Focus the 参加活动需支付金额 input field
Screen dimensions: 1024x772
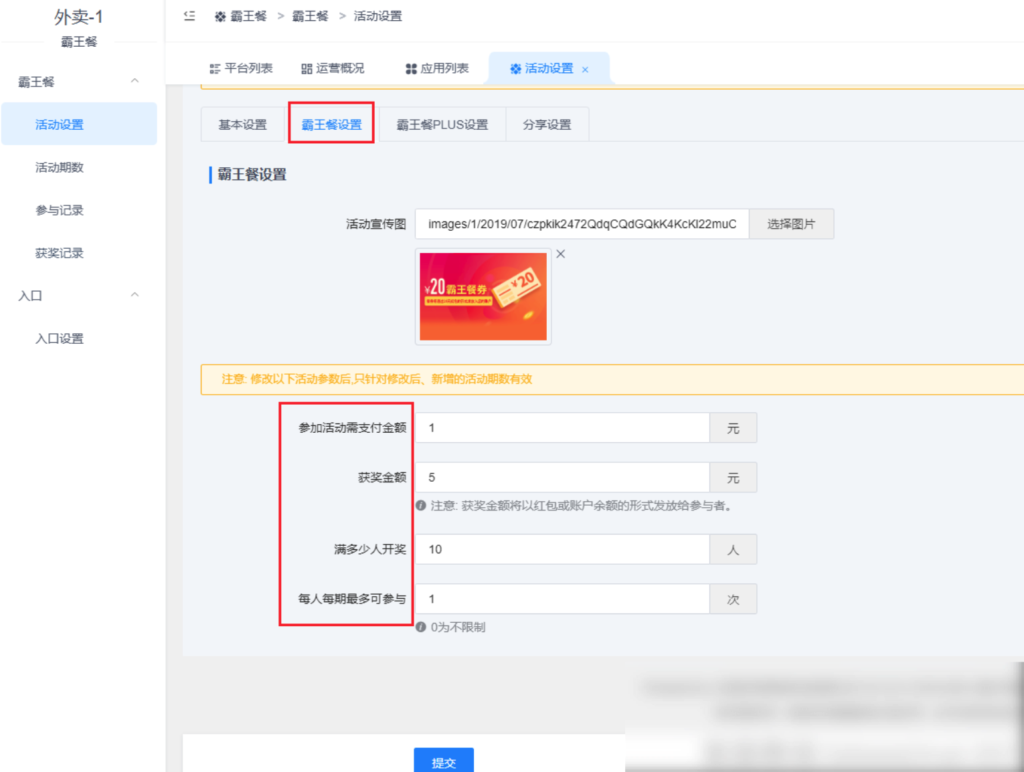[562, 428]
